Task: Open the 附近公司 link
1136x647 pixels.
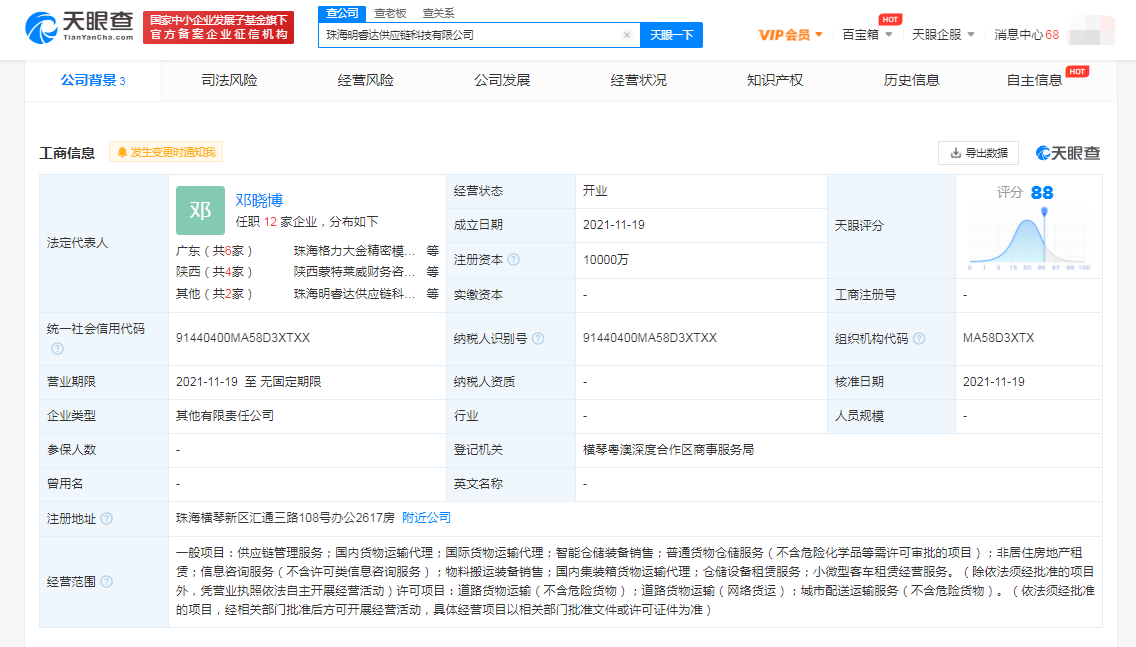Action: [427, 518]
